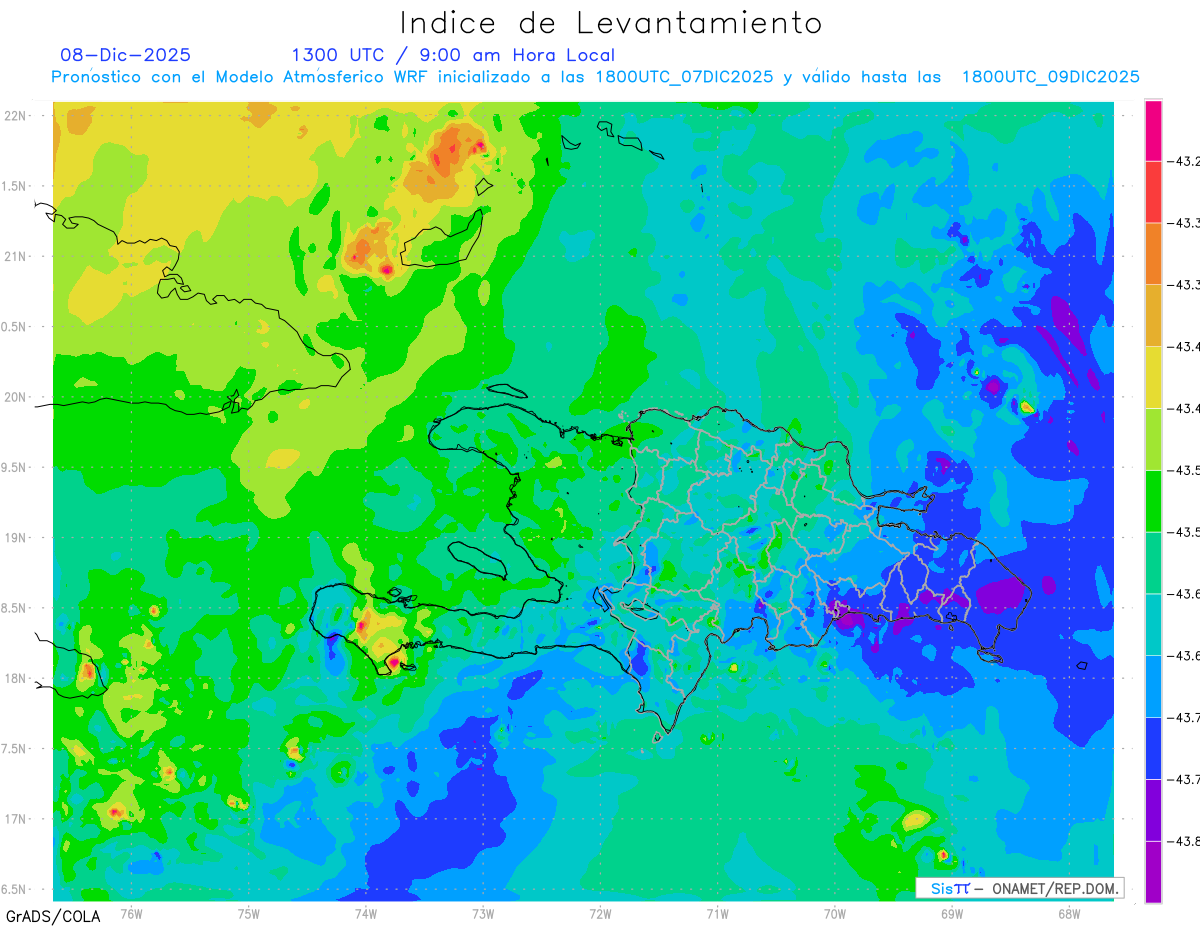Click the "76W" longitude label
The width and height of the screenshot is (1200, 927).
pos(131,913)
